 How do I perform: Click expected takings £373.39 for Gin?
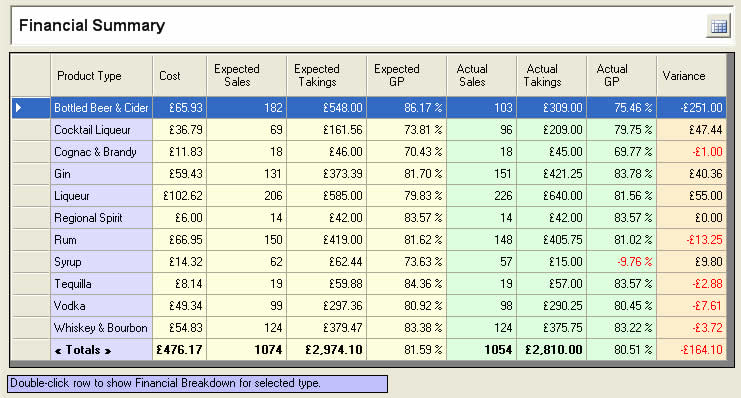coord(326,174)
